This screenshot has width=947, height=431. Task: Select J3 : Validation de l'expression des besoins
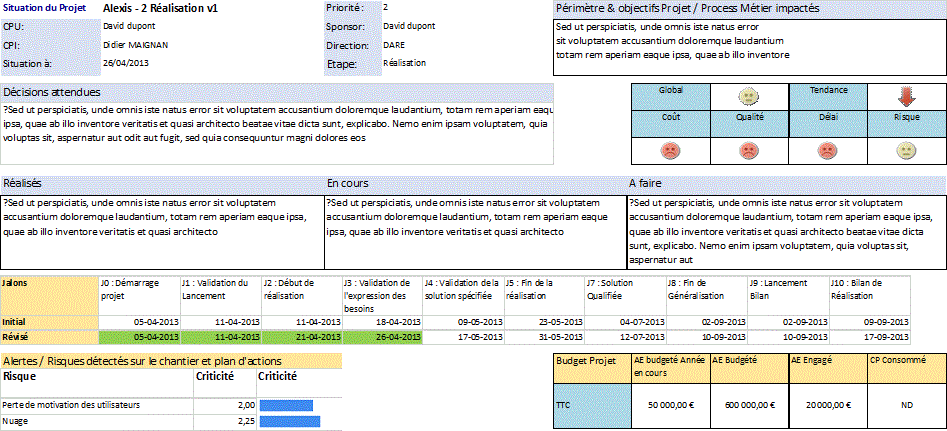click(x=382, y=295)
